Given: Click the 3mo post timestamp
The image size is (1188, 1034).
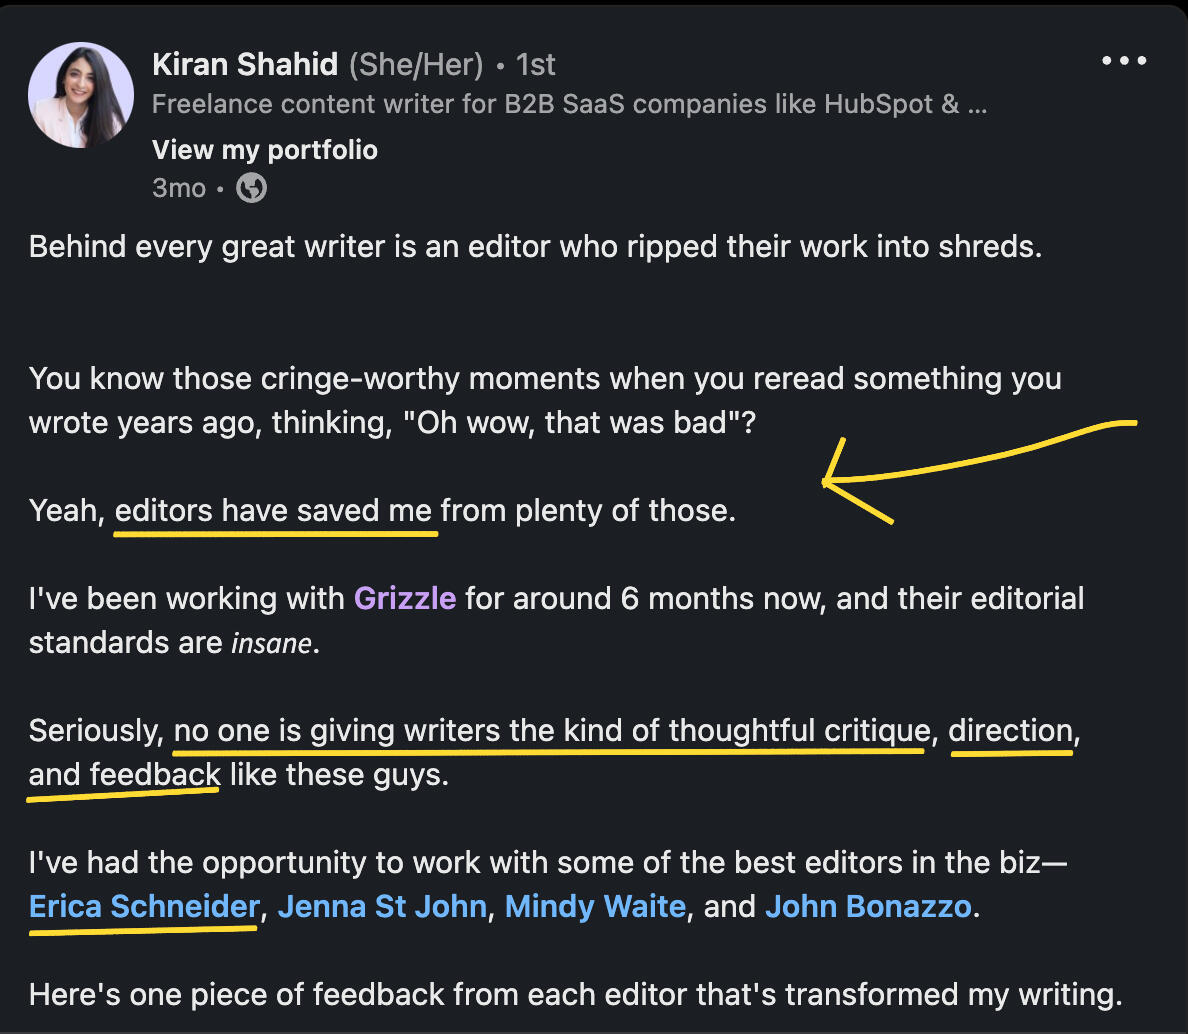Looking at the screenshot, I should point(179,188).
